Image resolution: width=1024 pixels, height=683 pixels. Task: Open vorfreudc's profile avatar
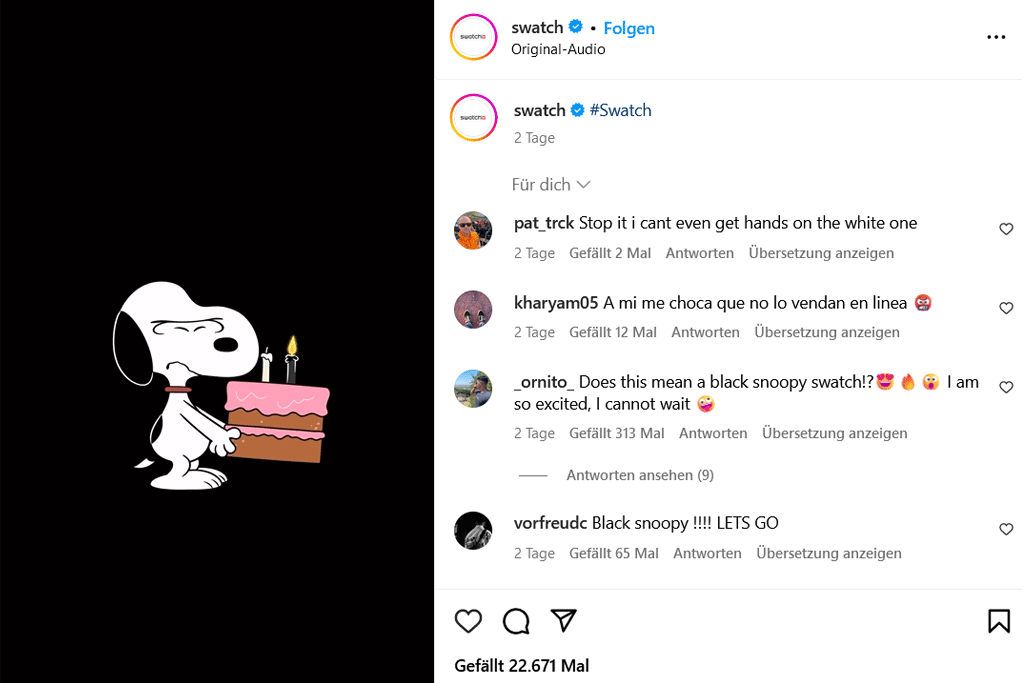pos(473,530)
